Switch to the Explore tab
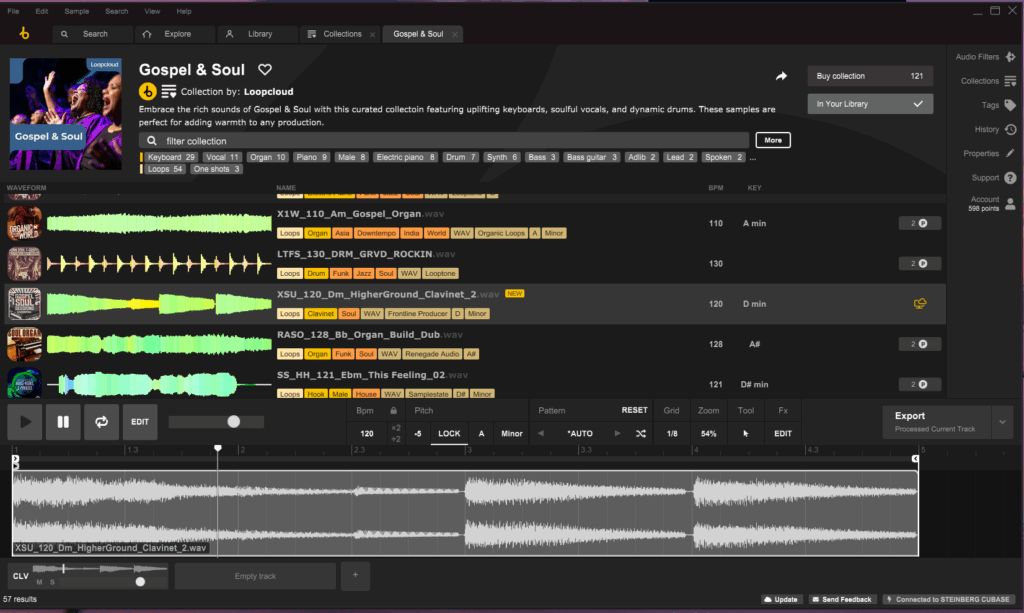Image resolution: width=1024 pixels, height=613 pixels. pyautogui.click(x=168, y=34)
